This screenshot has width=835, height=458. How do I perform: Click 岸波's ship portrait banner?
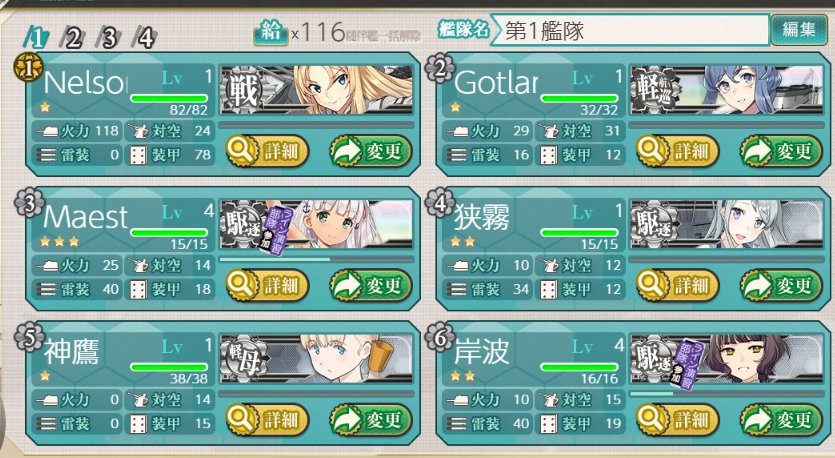tap(726, 358)
